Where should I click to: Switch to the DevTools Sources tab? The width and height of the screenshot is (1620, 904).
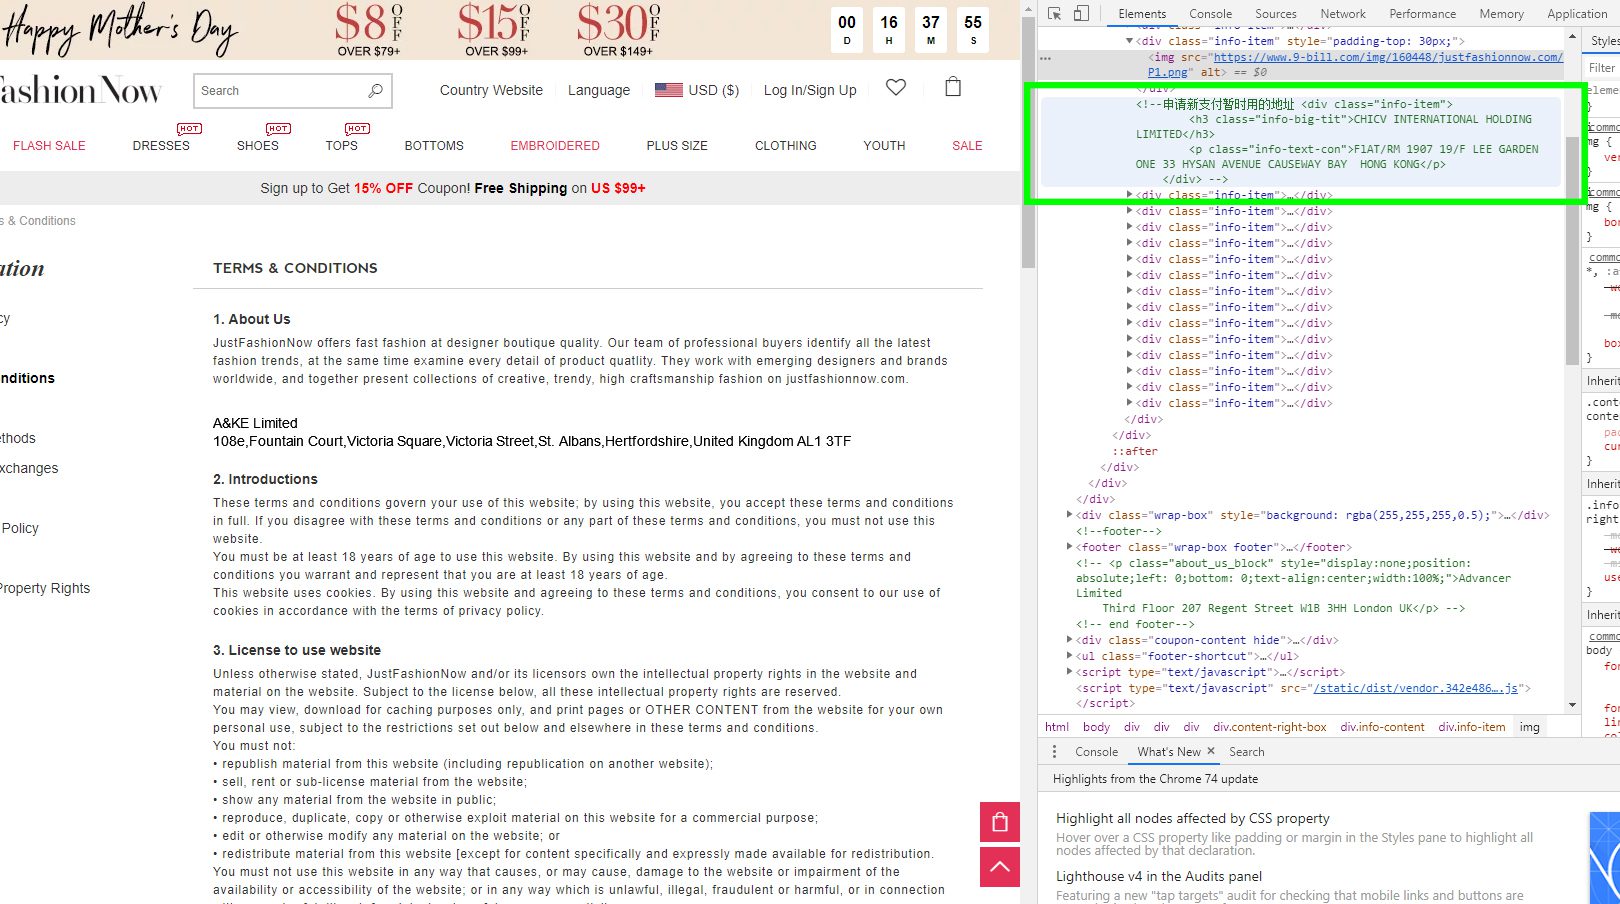1276,14
